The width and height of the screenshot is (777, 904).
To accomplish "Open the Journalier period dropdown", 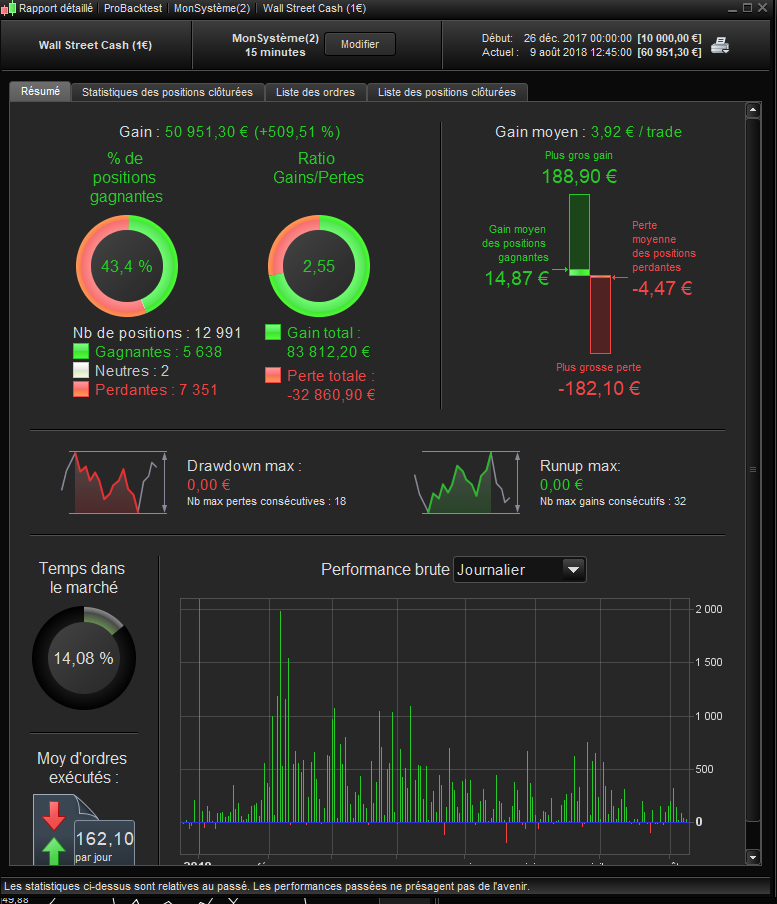I will tap(519, 570).
